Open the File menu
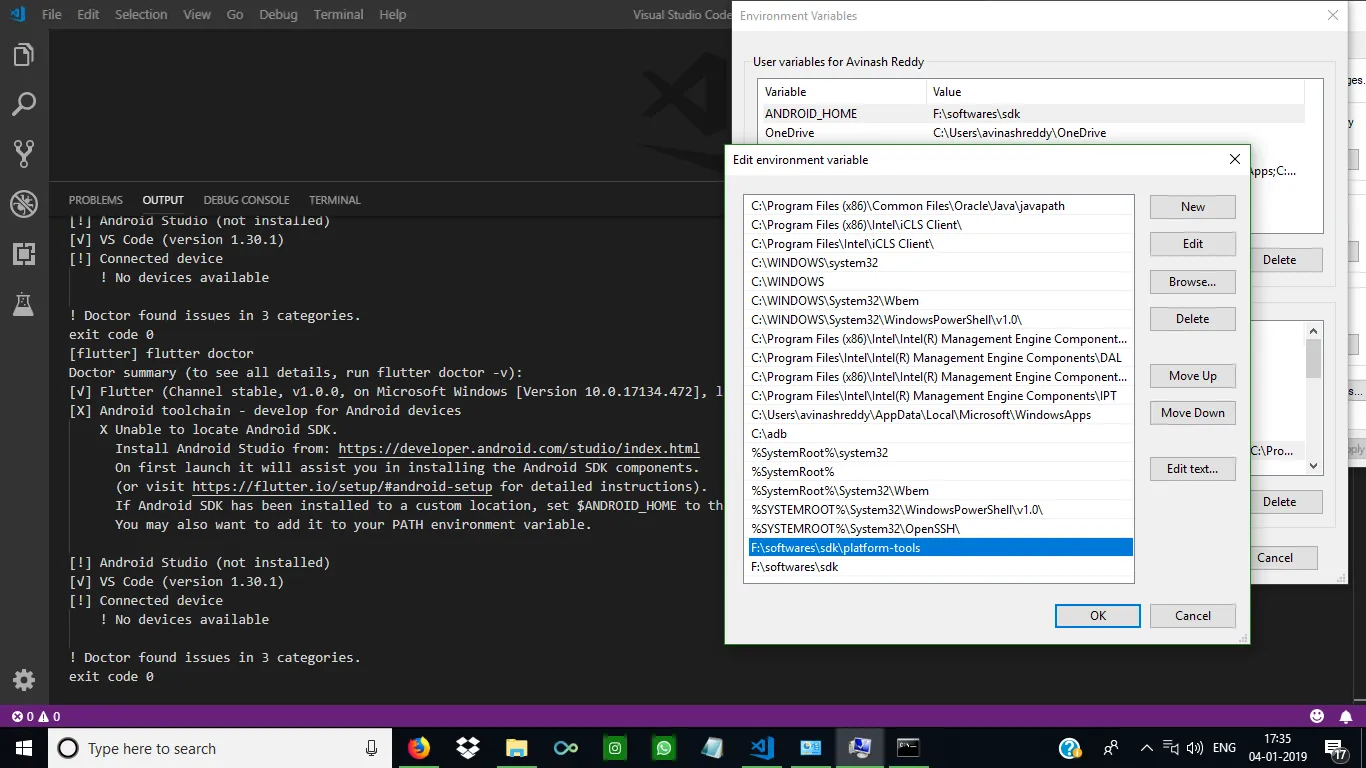 tap(52, 15)
